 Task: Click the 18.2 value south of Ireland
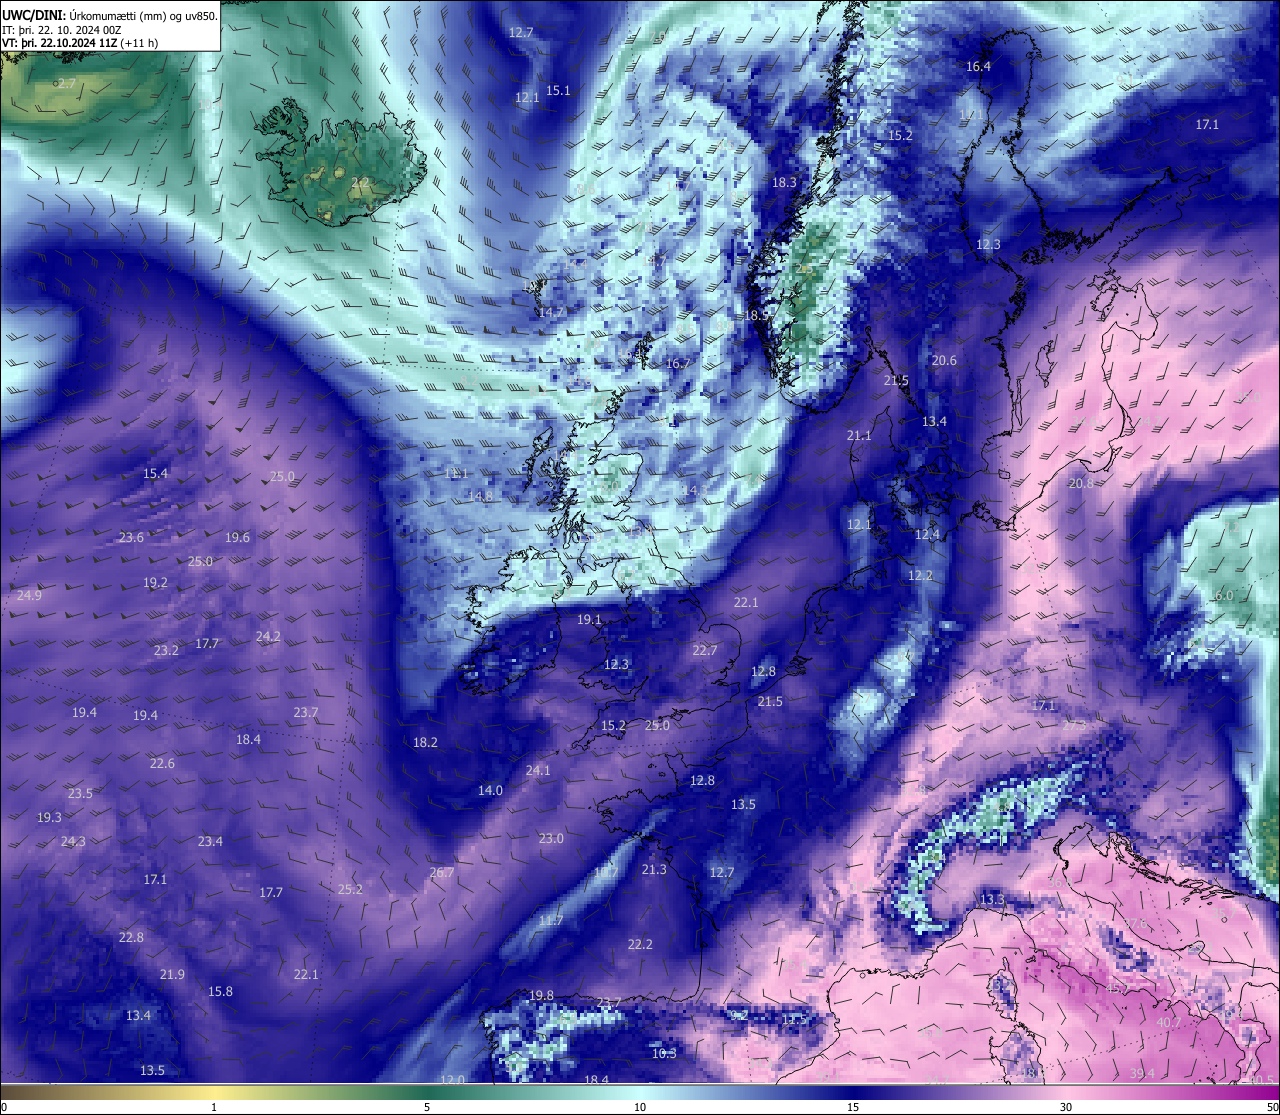[425, 742]
